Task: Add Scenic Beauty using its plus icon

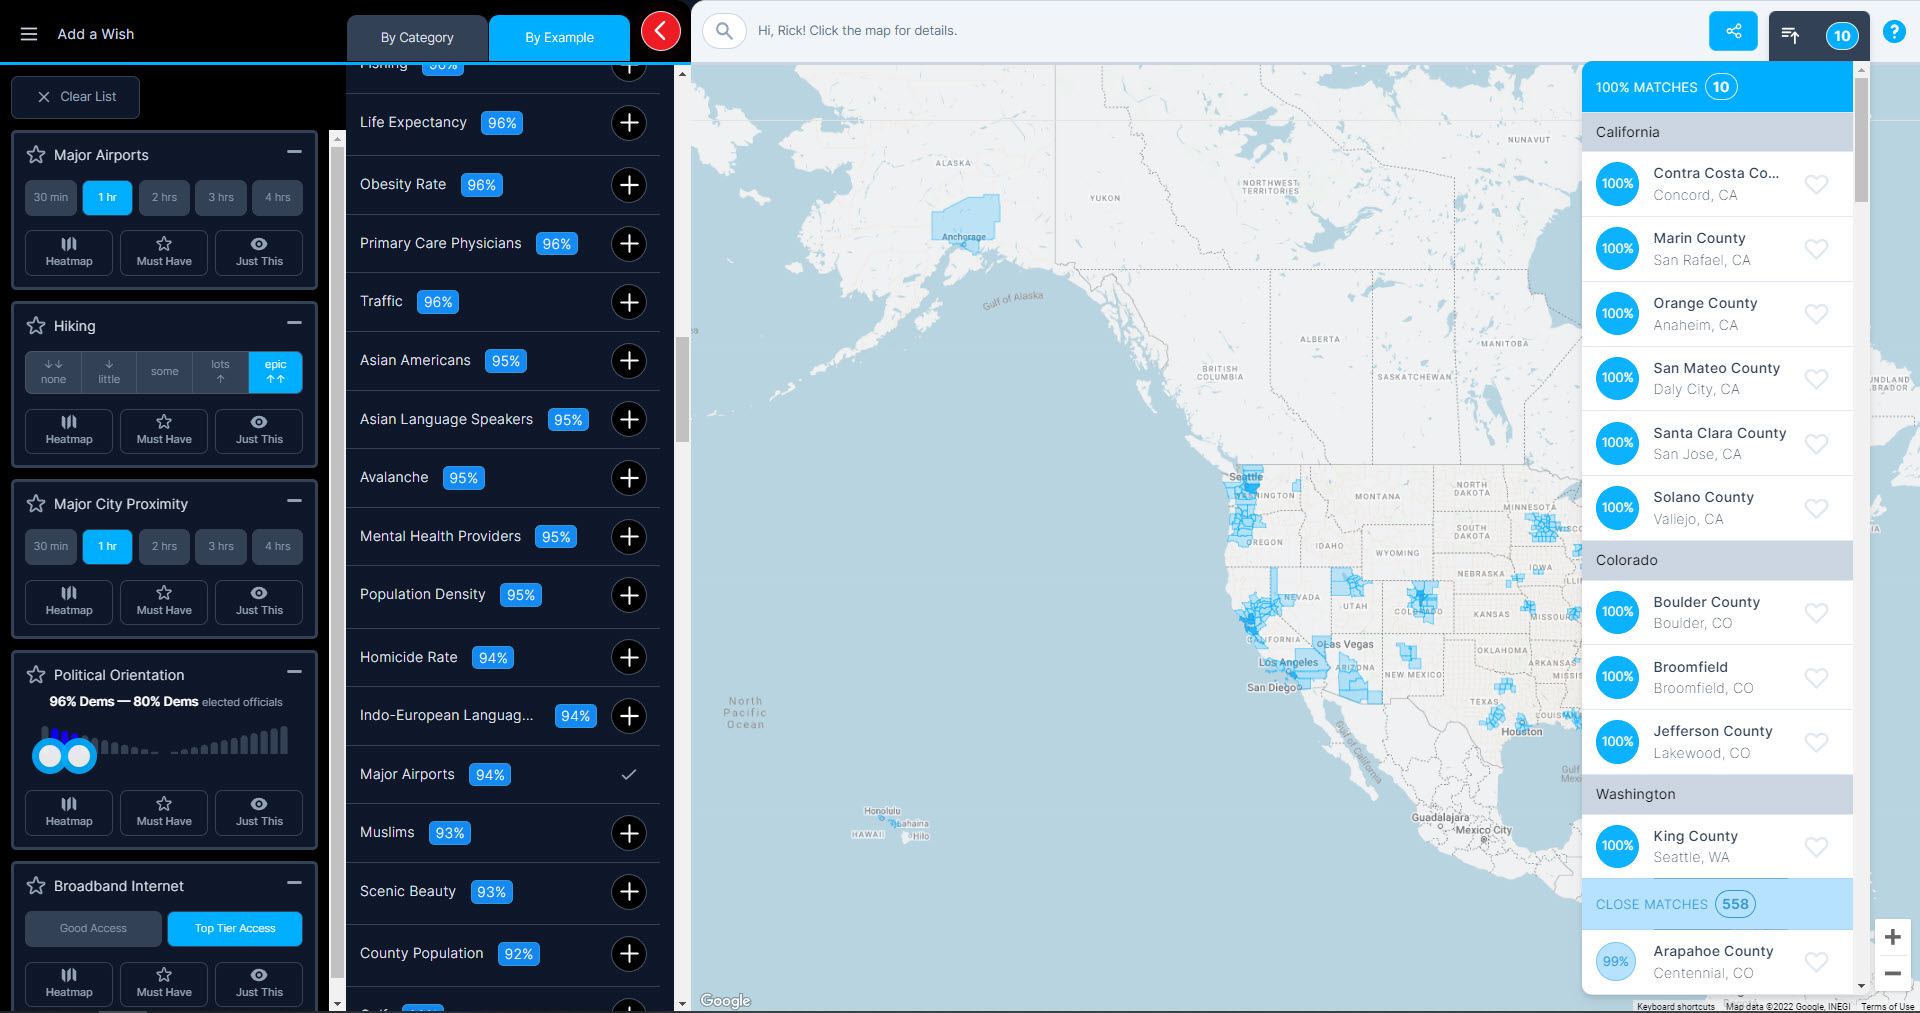Action: click(628, 892)
